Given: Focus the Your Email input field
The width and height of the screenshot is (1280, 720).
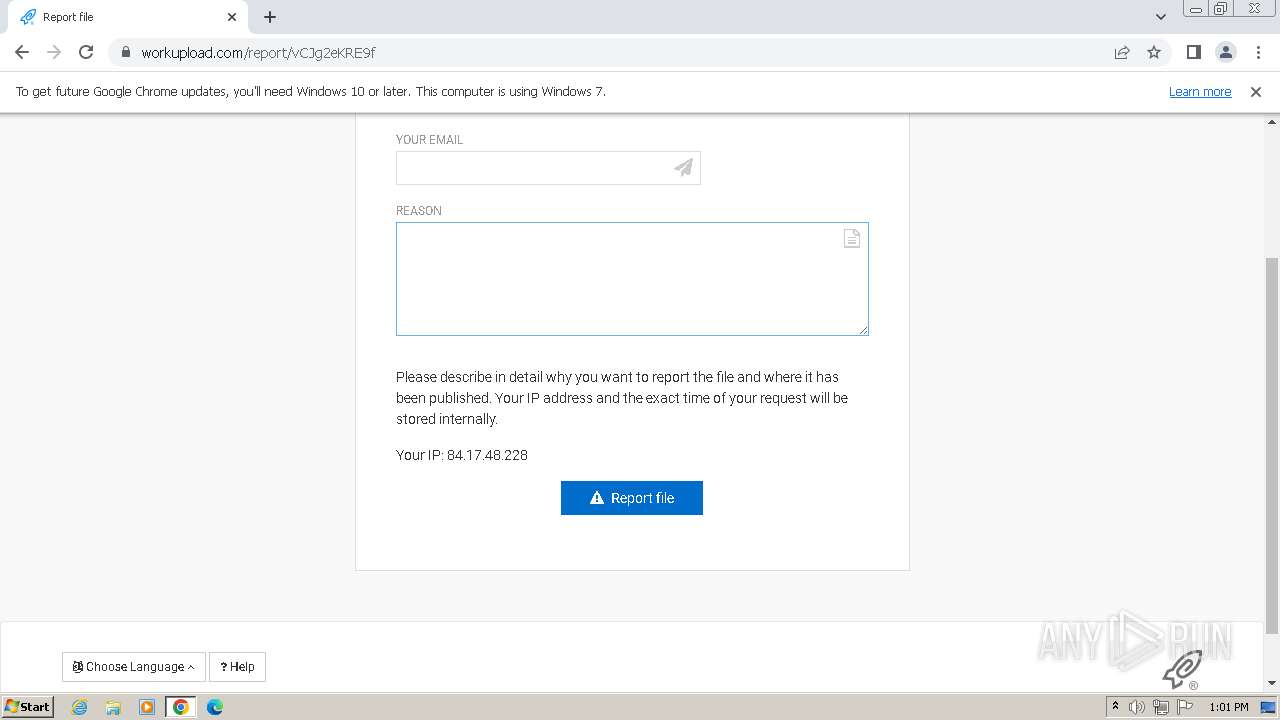Looking at the screenshot, I should 548,168.
